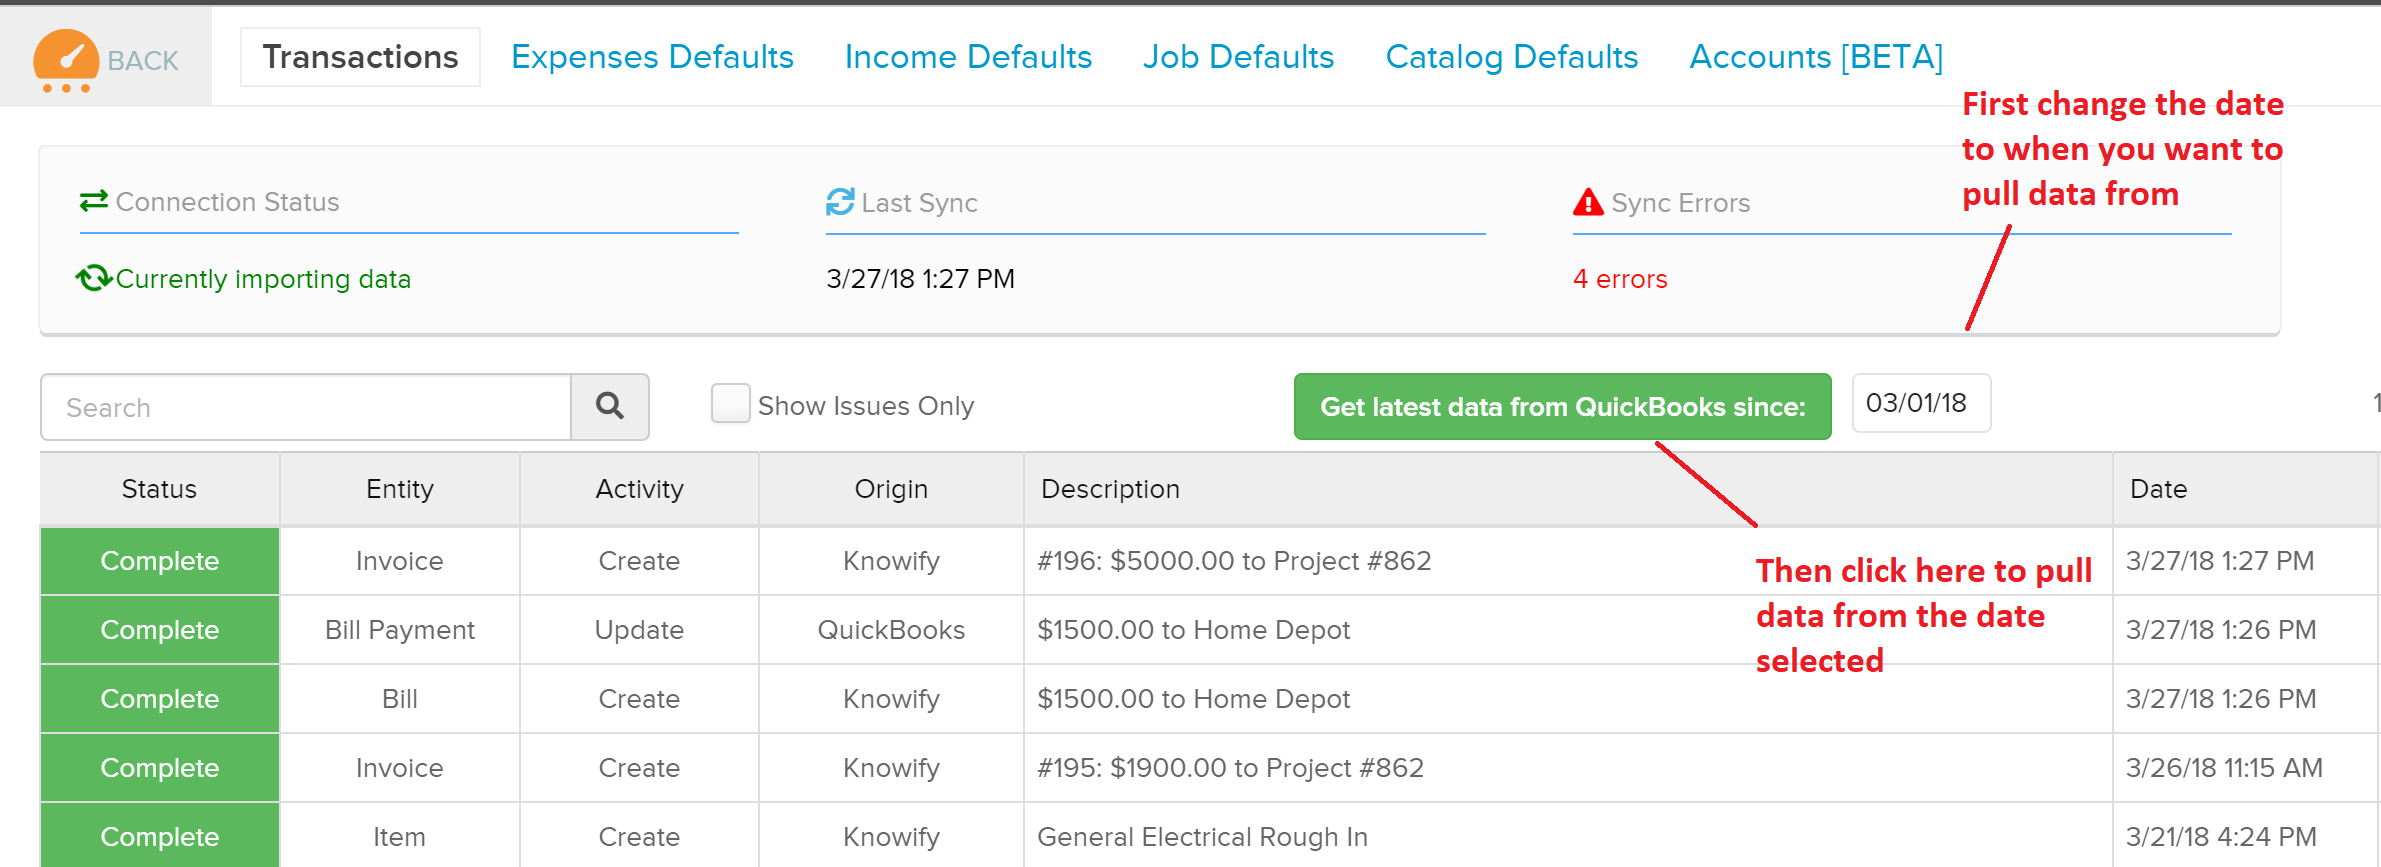Switch to Catalog Defaults tab
Image resolution: width=2381 pixels, height=867 pixels.
pyautogui.click(x=1511, y=57)
